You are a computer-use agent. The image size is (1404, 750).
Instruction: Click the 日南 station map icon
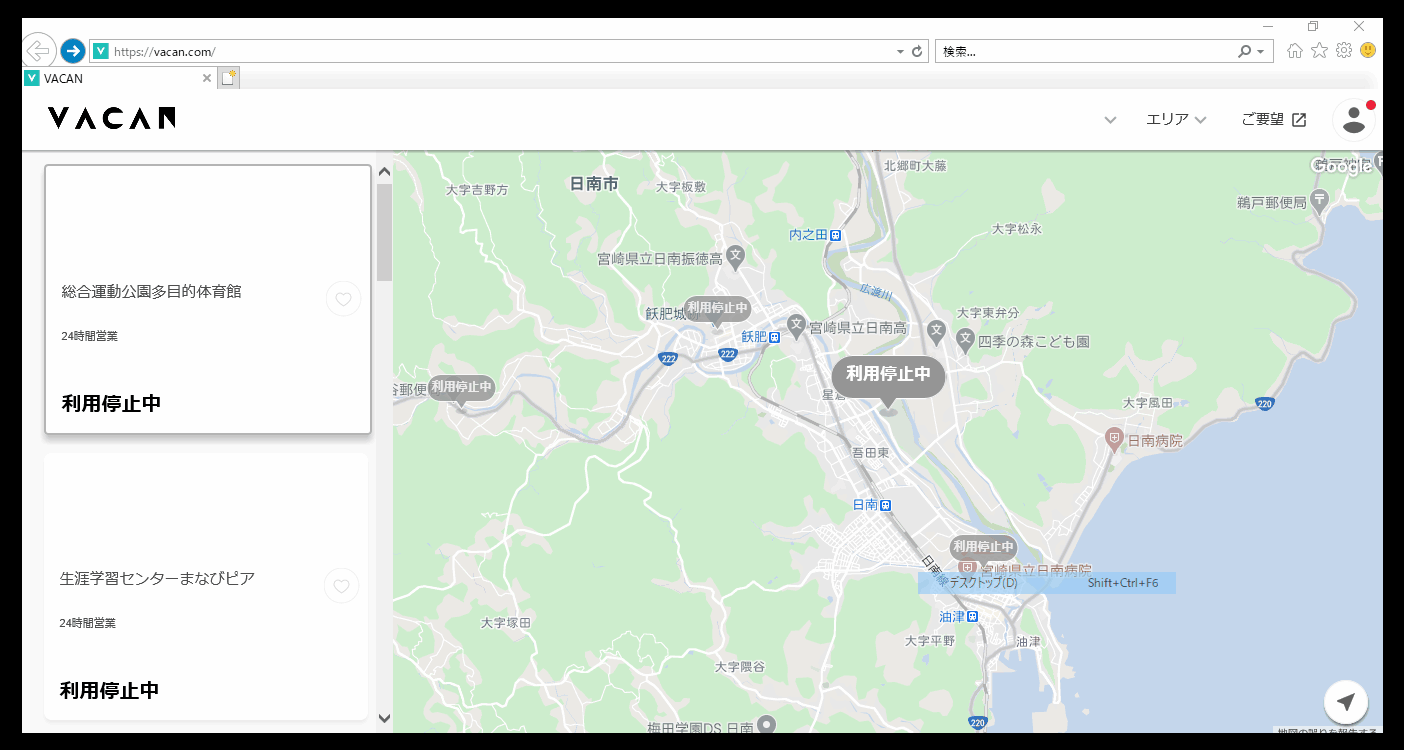point(886,505)
